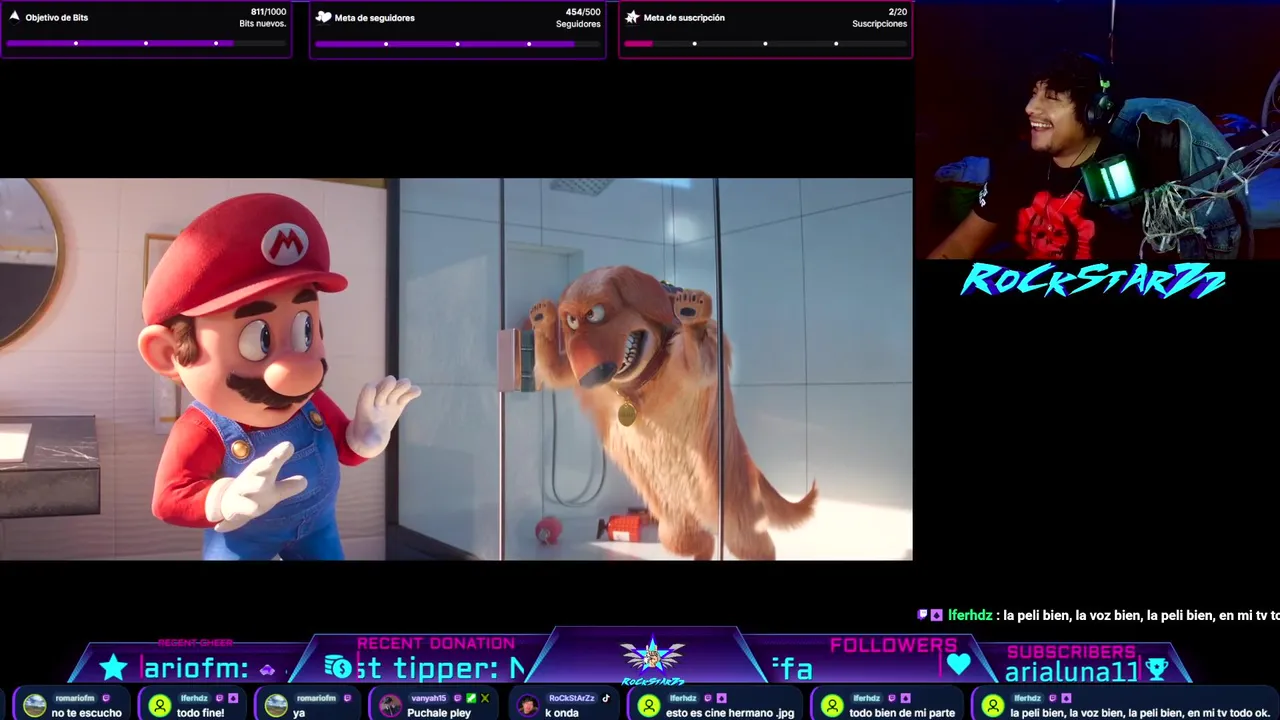Click the green badge next to vanyah15's name
1280x720 pixels.
472,698
